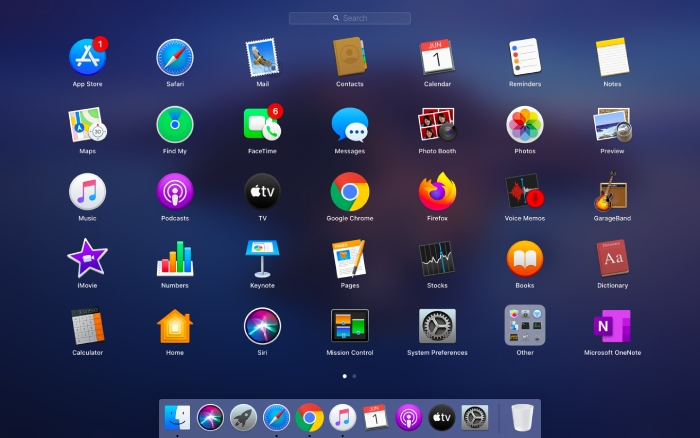This screenshot has width=700, height=438.
Task: Click the Launchpad search field
Action: click(350, 18)
